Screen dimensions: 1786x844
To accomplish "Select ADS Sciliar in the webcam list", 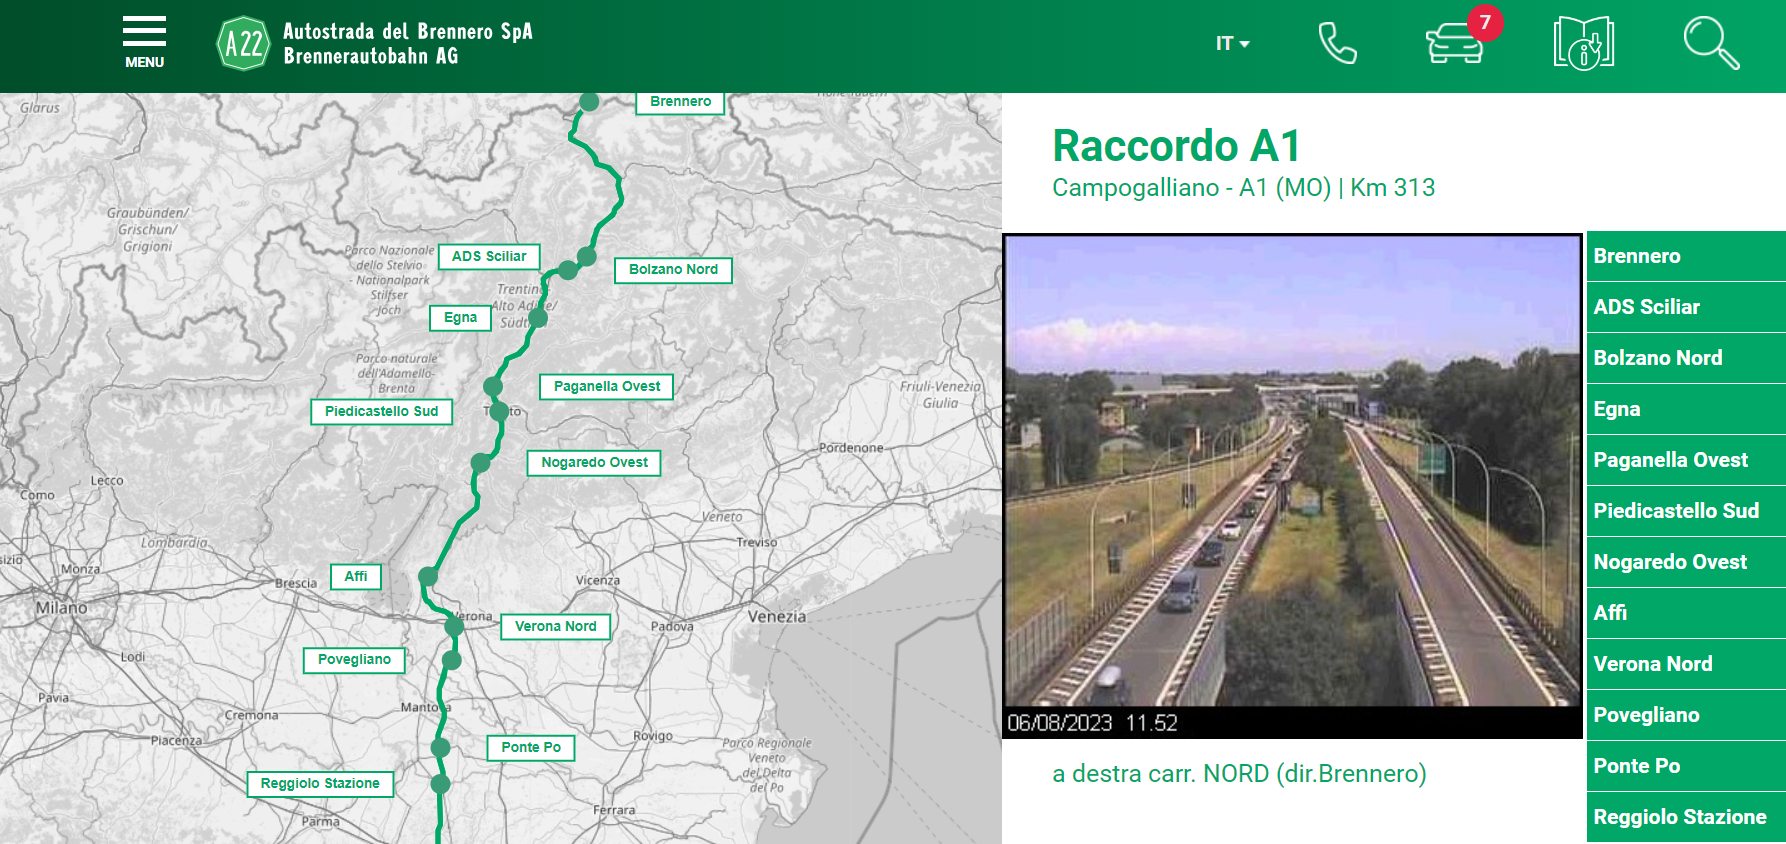I will (1686, 307).
